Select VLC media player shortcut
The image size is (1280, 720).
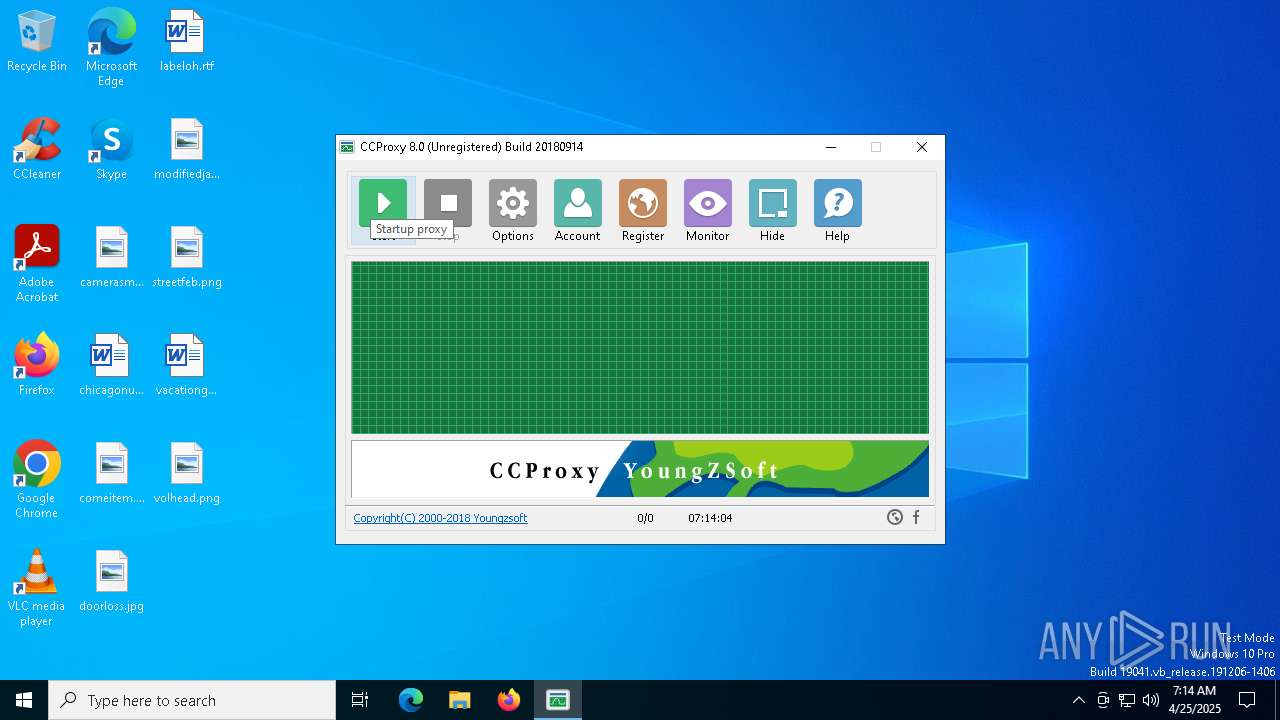[x=37, y=588]
